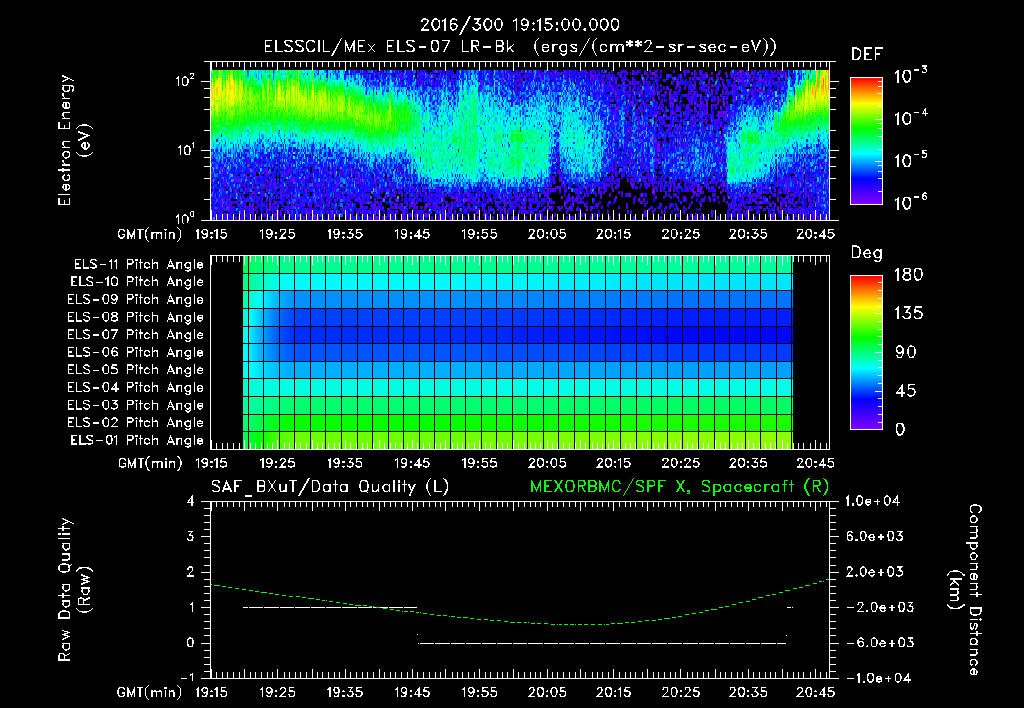Click the Raw Data Quality (Raw) axis label
Viewport: 1024px width, 708px height.
tap(74, 590)
